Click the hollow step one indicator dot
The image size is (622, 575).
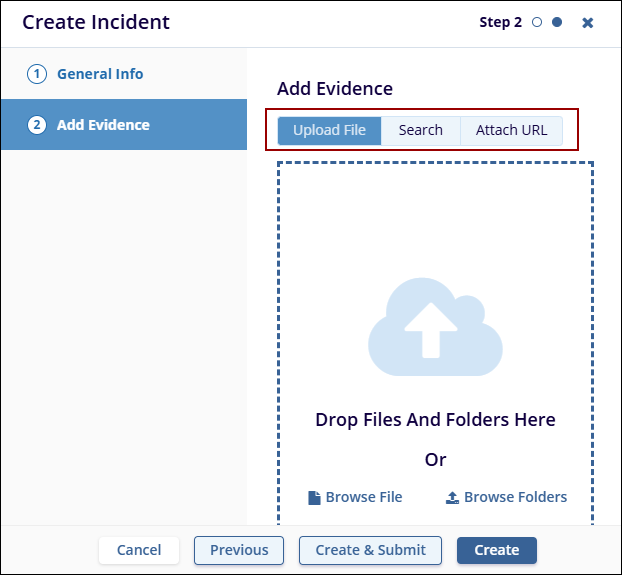pyautogui.click(x=537, y=23)
